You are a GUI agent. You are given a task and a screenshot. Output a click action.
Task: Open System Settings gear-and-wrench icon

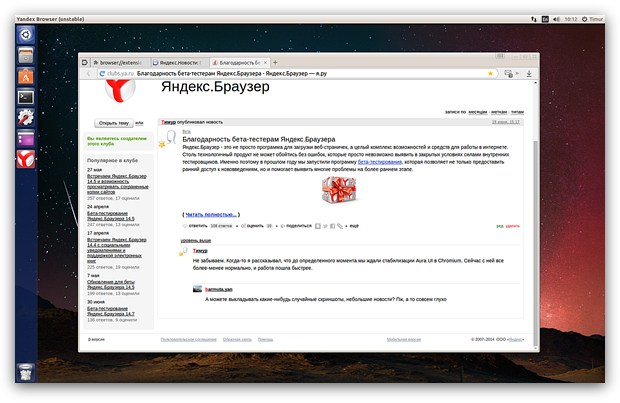[x=26, y=117]
